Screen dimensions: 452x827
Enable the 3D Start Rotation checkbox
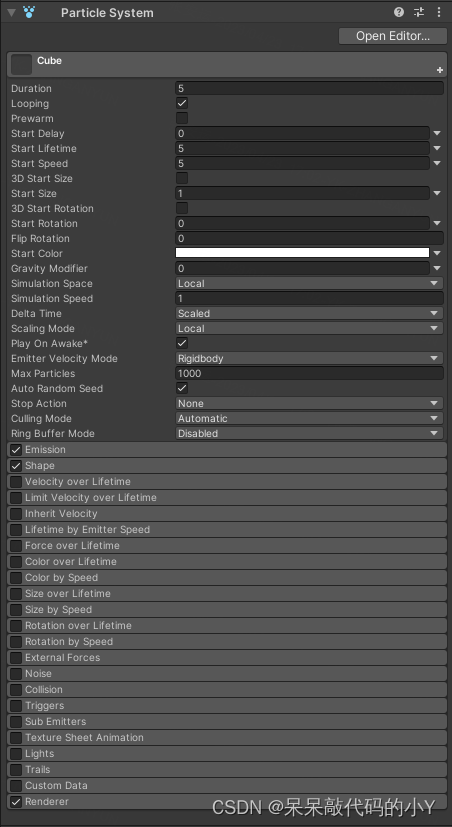pyautogui.click(x=182, y=208)
